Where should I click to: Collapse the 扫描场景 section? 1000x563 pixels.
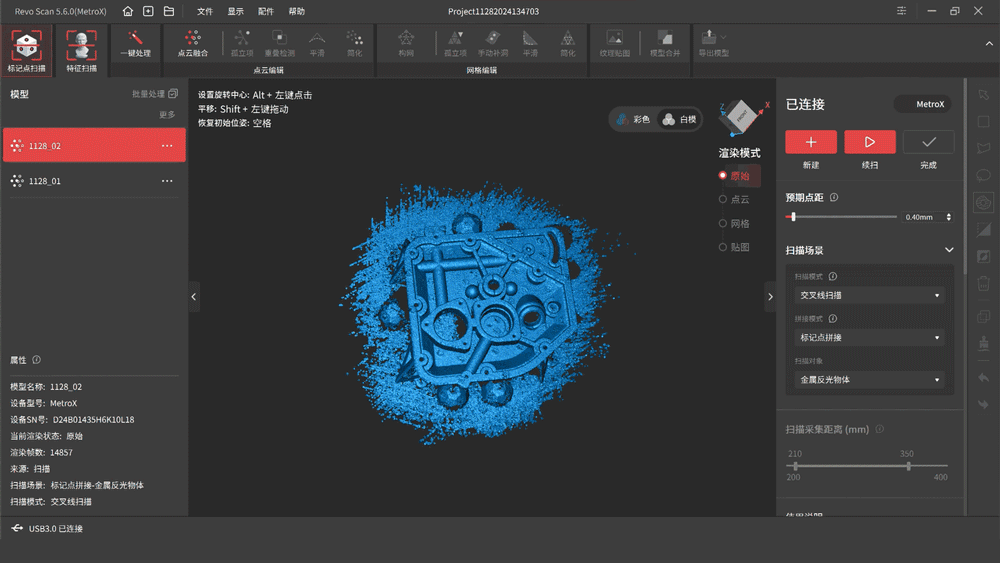coord(948,250)
